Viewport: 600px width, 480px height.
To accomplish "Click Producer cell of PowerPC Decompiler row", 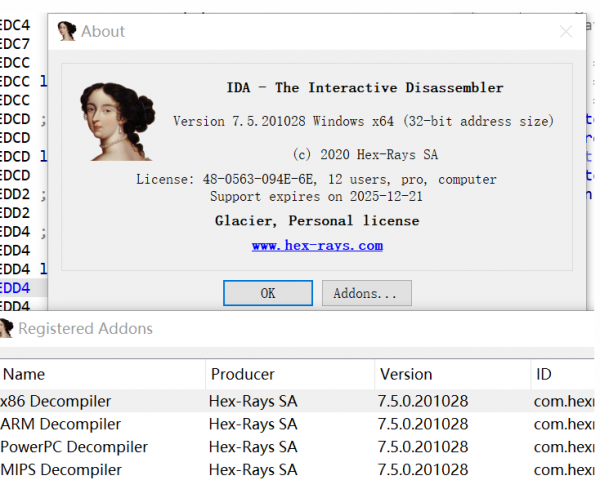I will [x=253, y=447].
